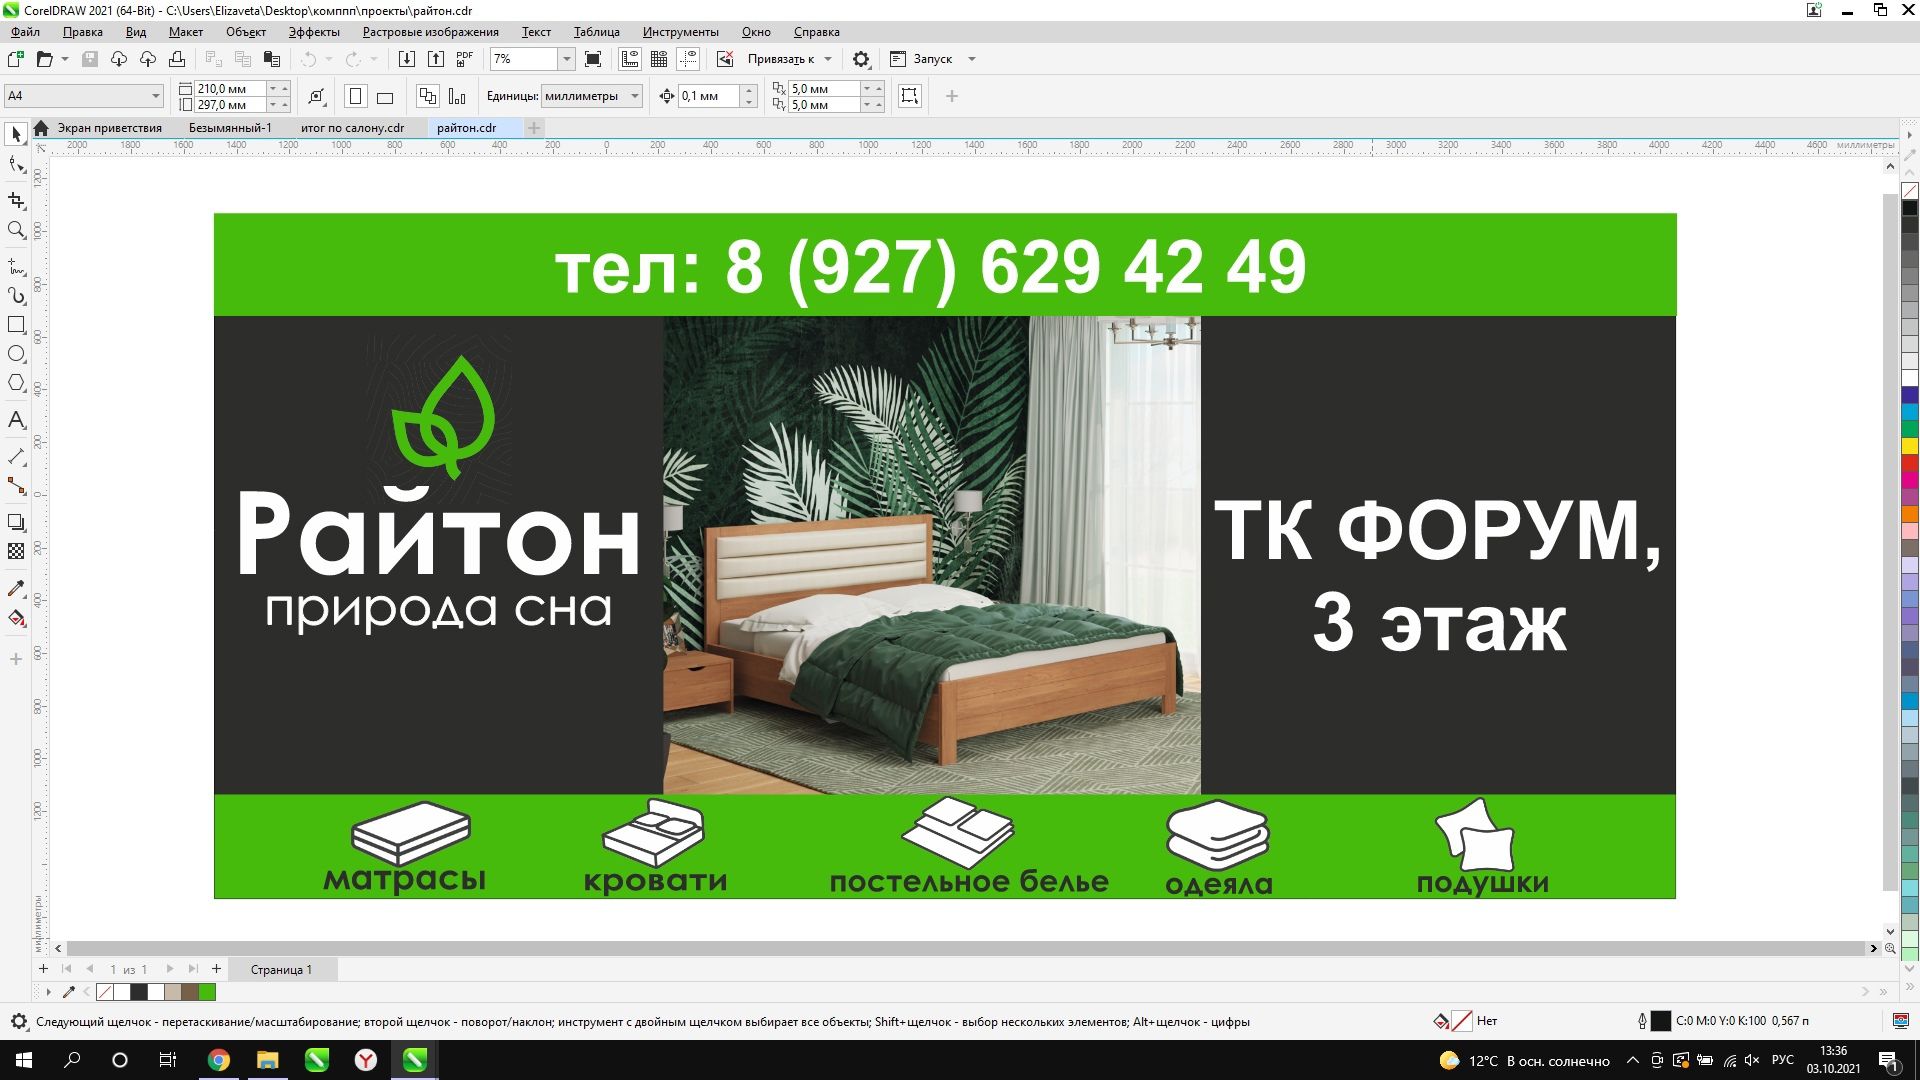
Task: Switch to 'Безымянный-1' document tab
Action: [x=230, y=128]
